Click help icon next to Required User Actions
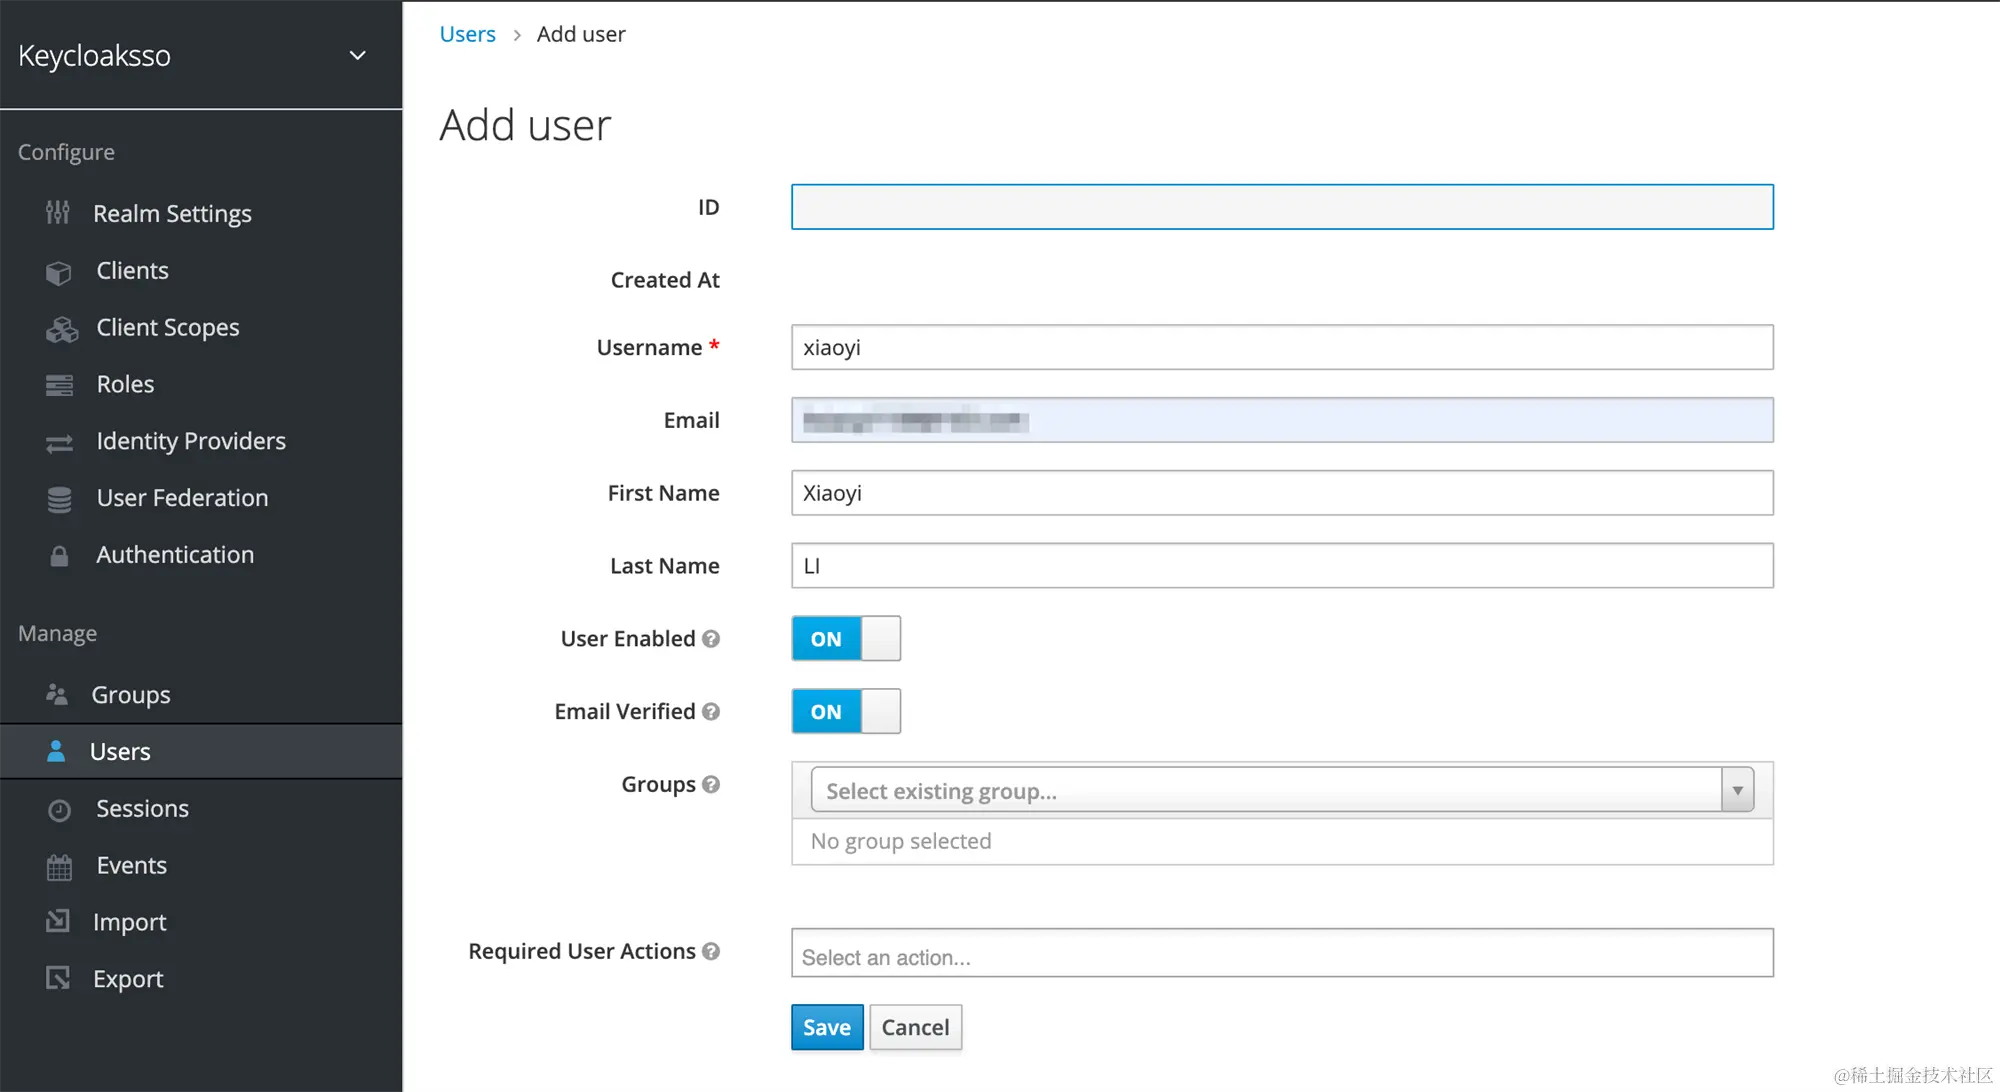2000x1092 pixels. tap(711, 951)
